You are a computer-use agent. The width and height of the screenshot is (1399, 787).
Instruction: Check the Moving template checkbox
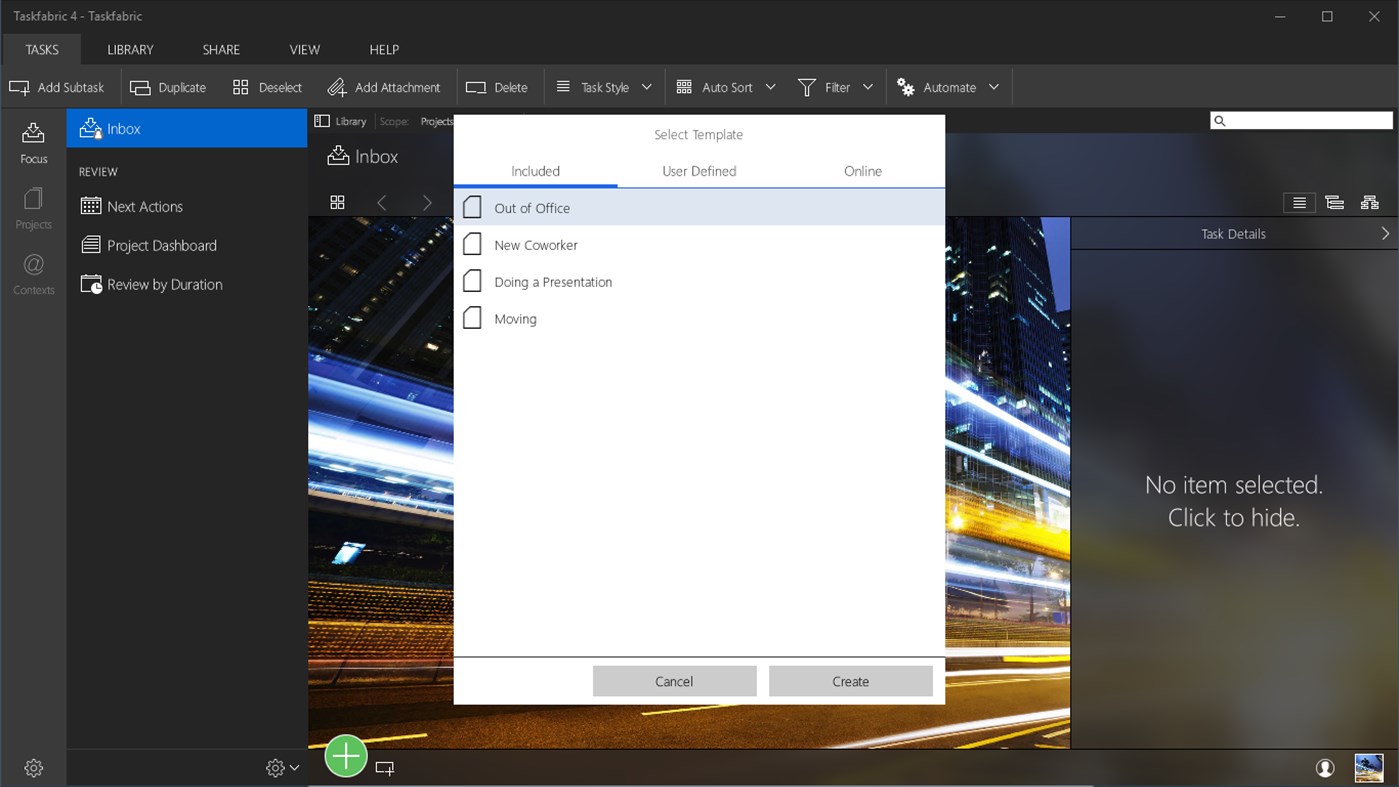(x=472, y=317)
